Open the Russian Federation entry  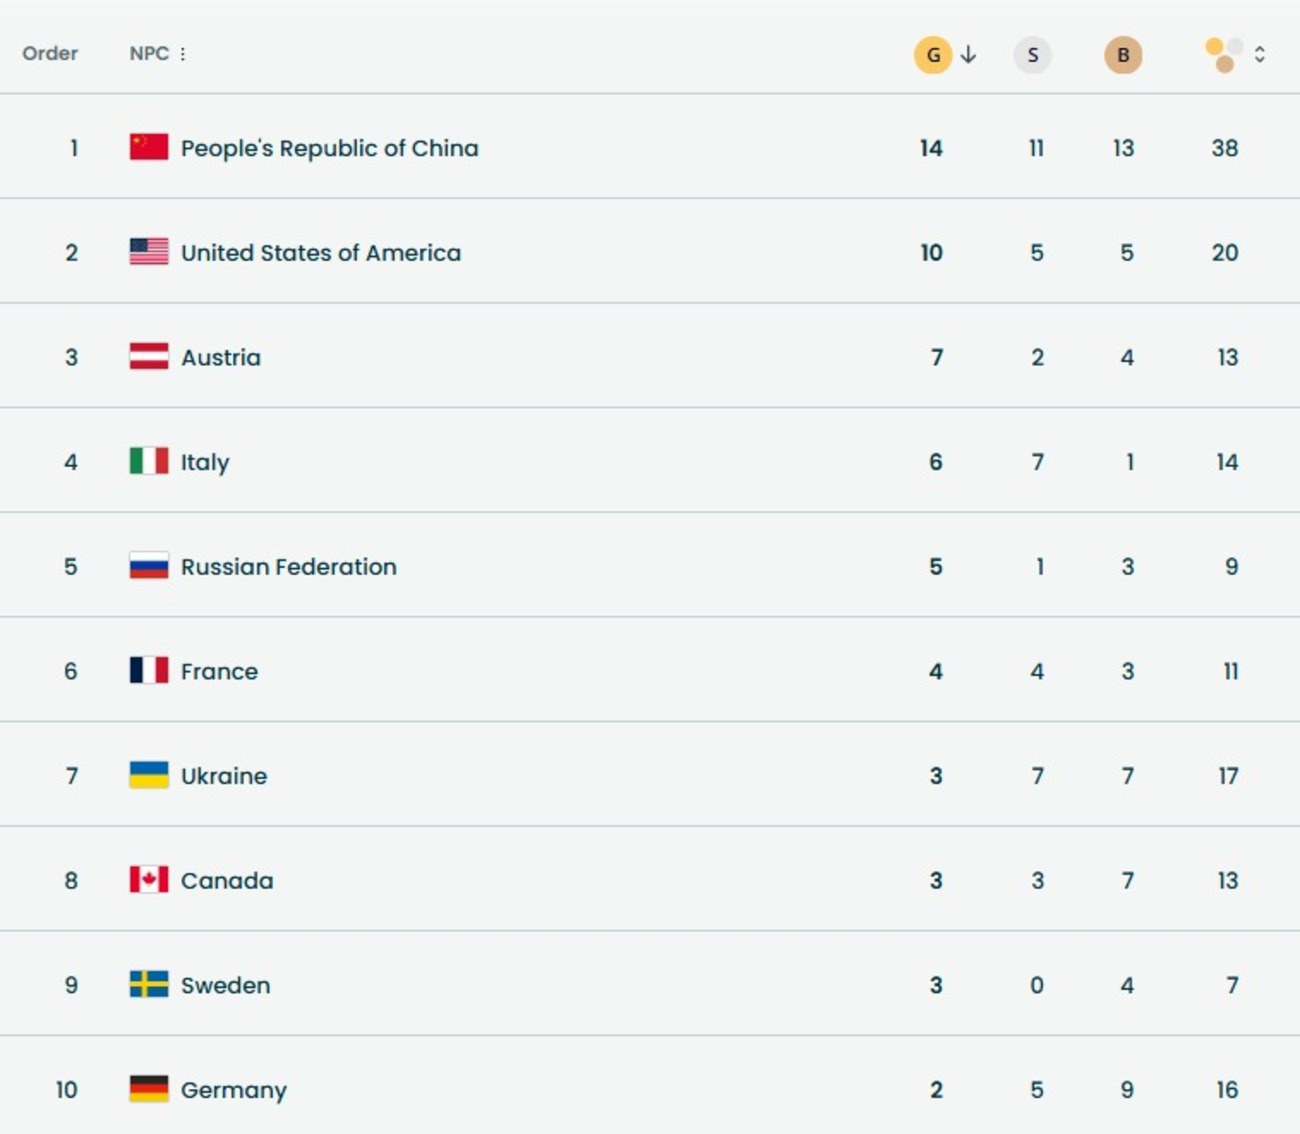[288, 567]
